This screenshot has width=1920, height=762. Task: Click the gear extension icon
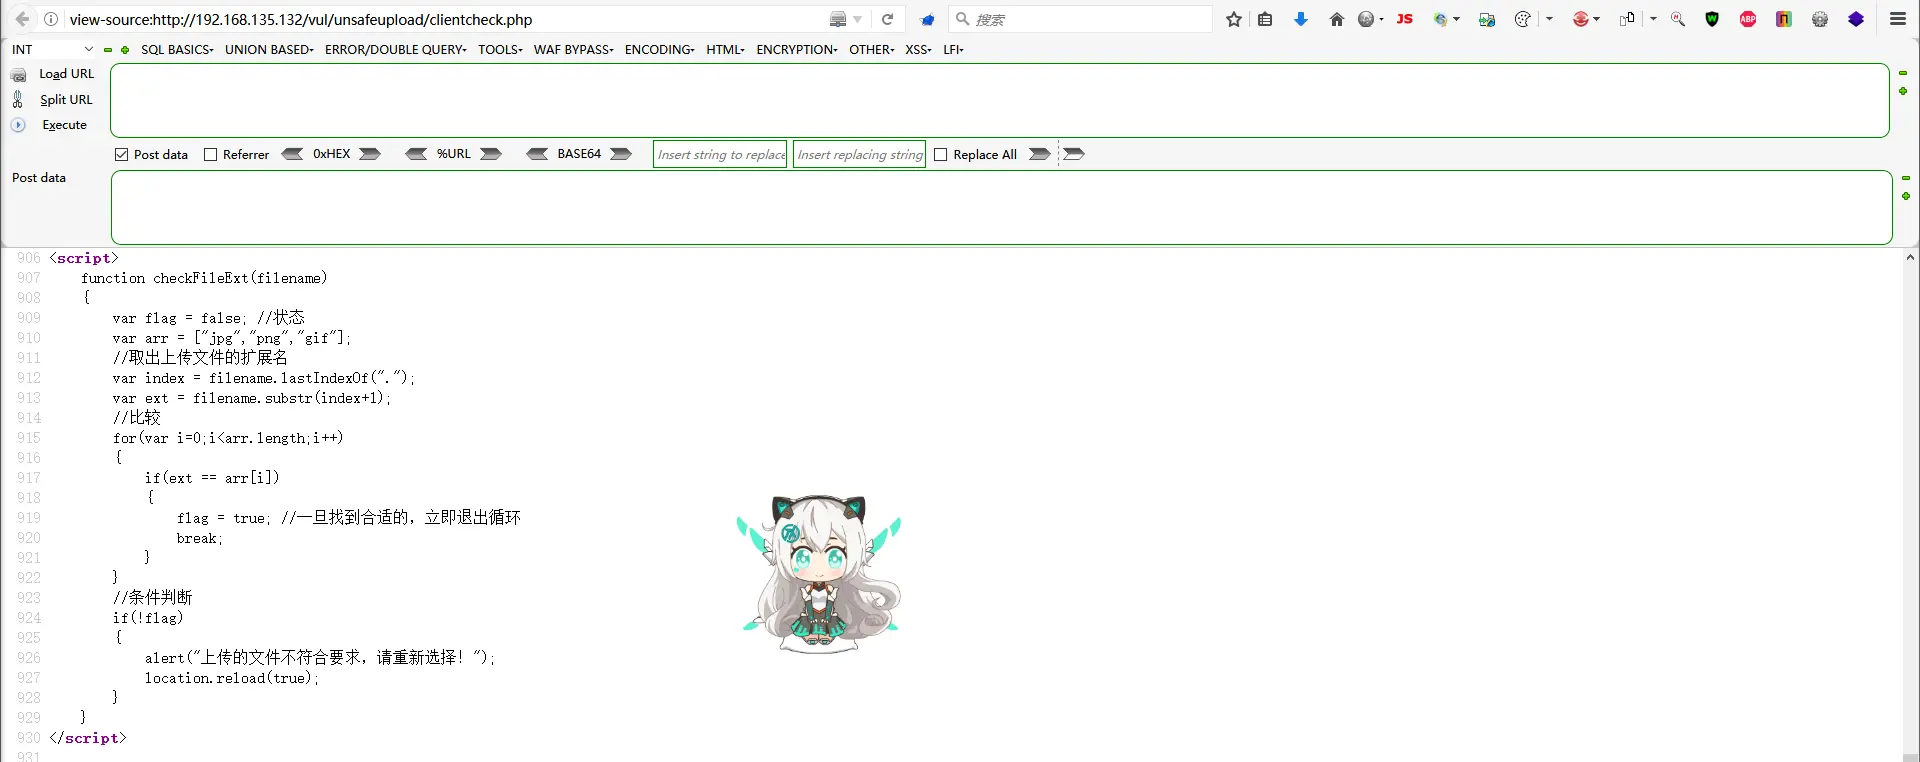(1820, 19)
